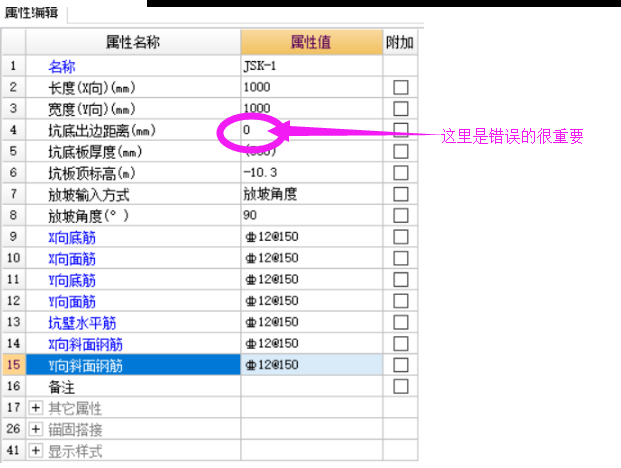This screenshot has height=468, width=621.
Task: Select the 其它属性 row label
Action: [75, 409]
